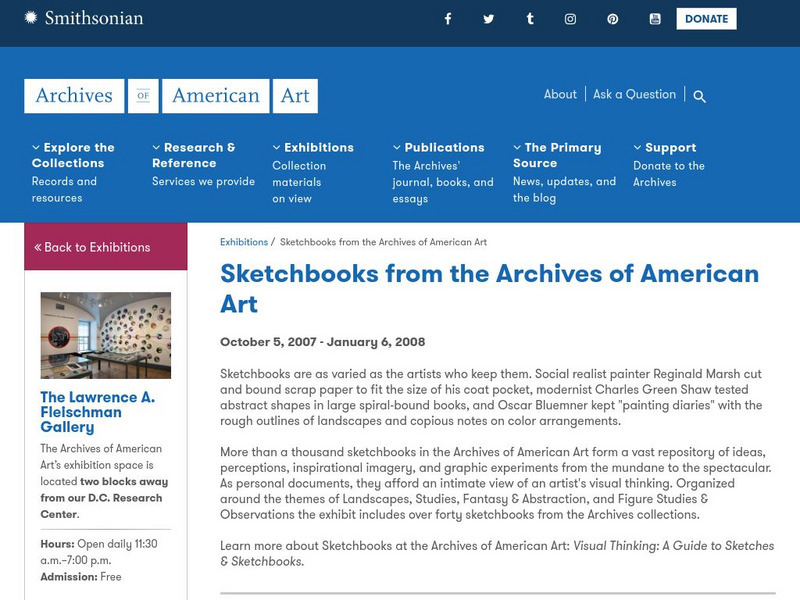The image size is (800, 600).
Task: Open the Tumblr icon in header
Action: pyautogui.click(x=529, y=19)
